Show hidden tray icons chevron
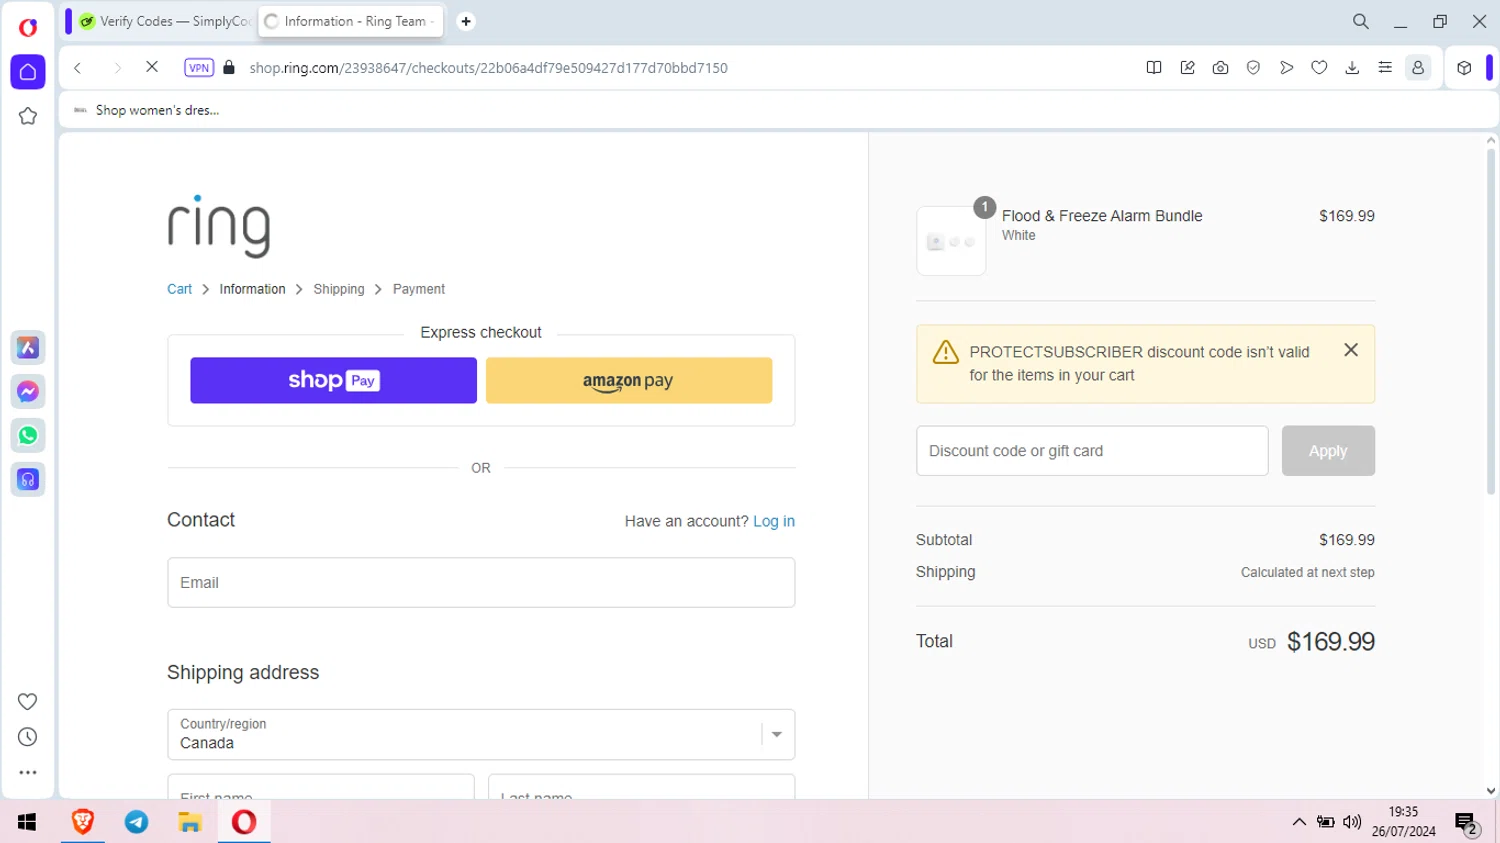1500x843 pixels. point(1299,822)
